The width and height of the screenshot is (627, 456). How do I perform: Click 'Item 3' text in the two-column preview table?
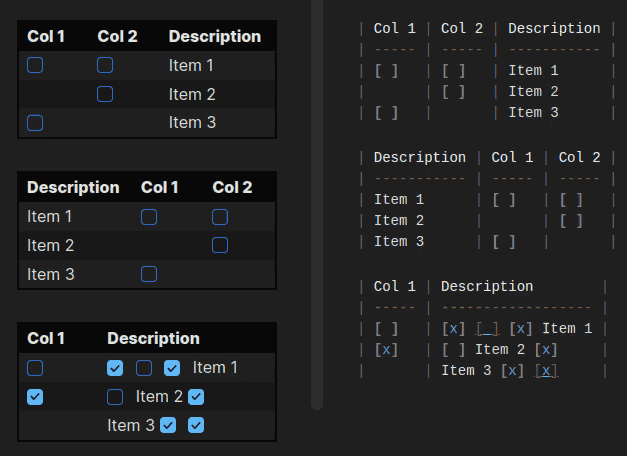pos(131,425)
